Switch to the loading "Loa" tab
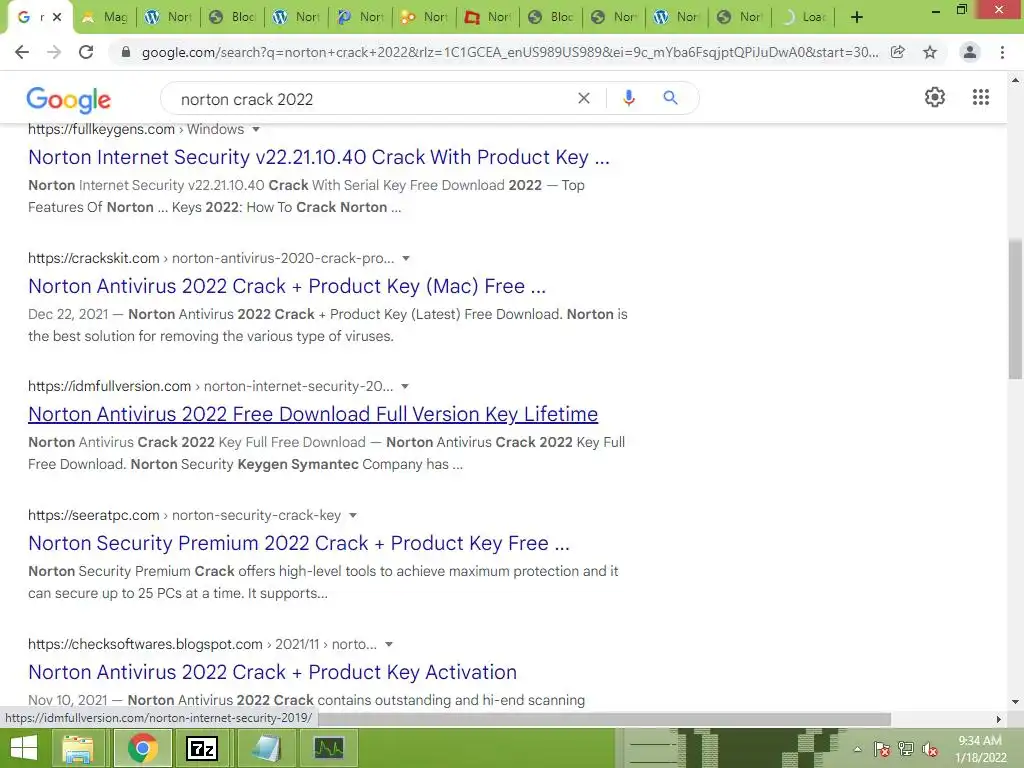1024x768 pixels. click(805, 17)
